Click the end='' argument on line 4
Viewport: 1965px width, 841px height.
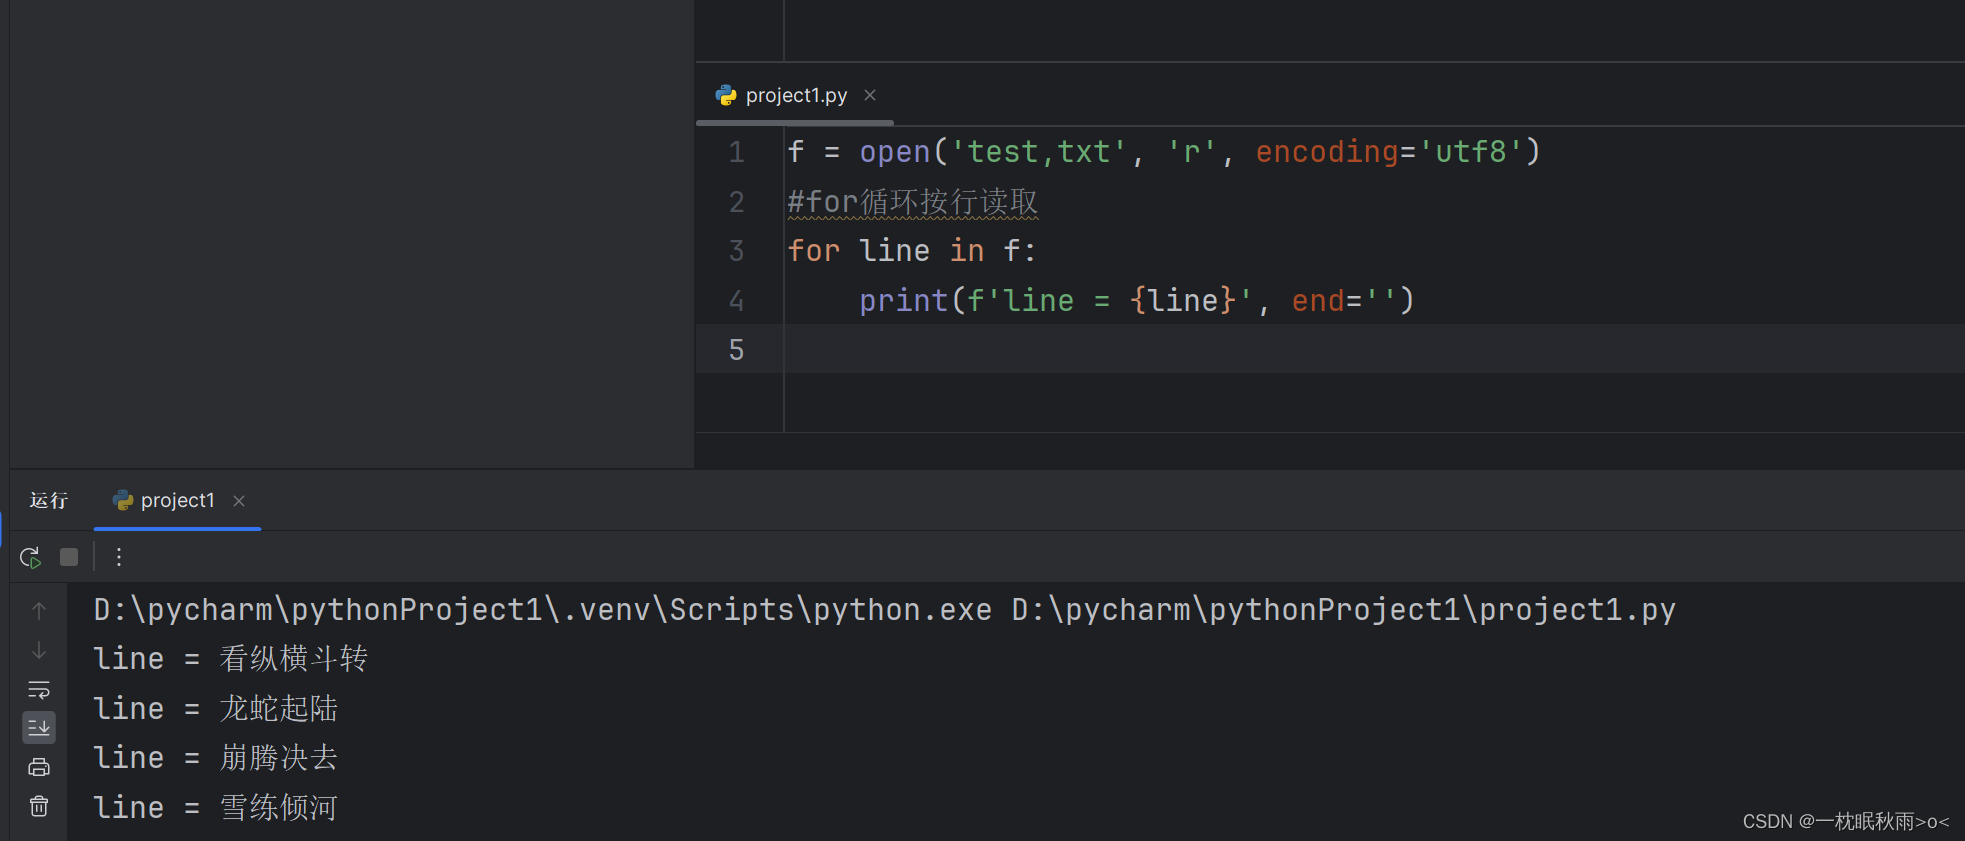[x=1344, y=301]
